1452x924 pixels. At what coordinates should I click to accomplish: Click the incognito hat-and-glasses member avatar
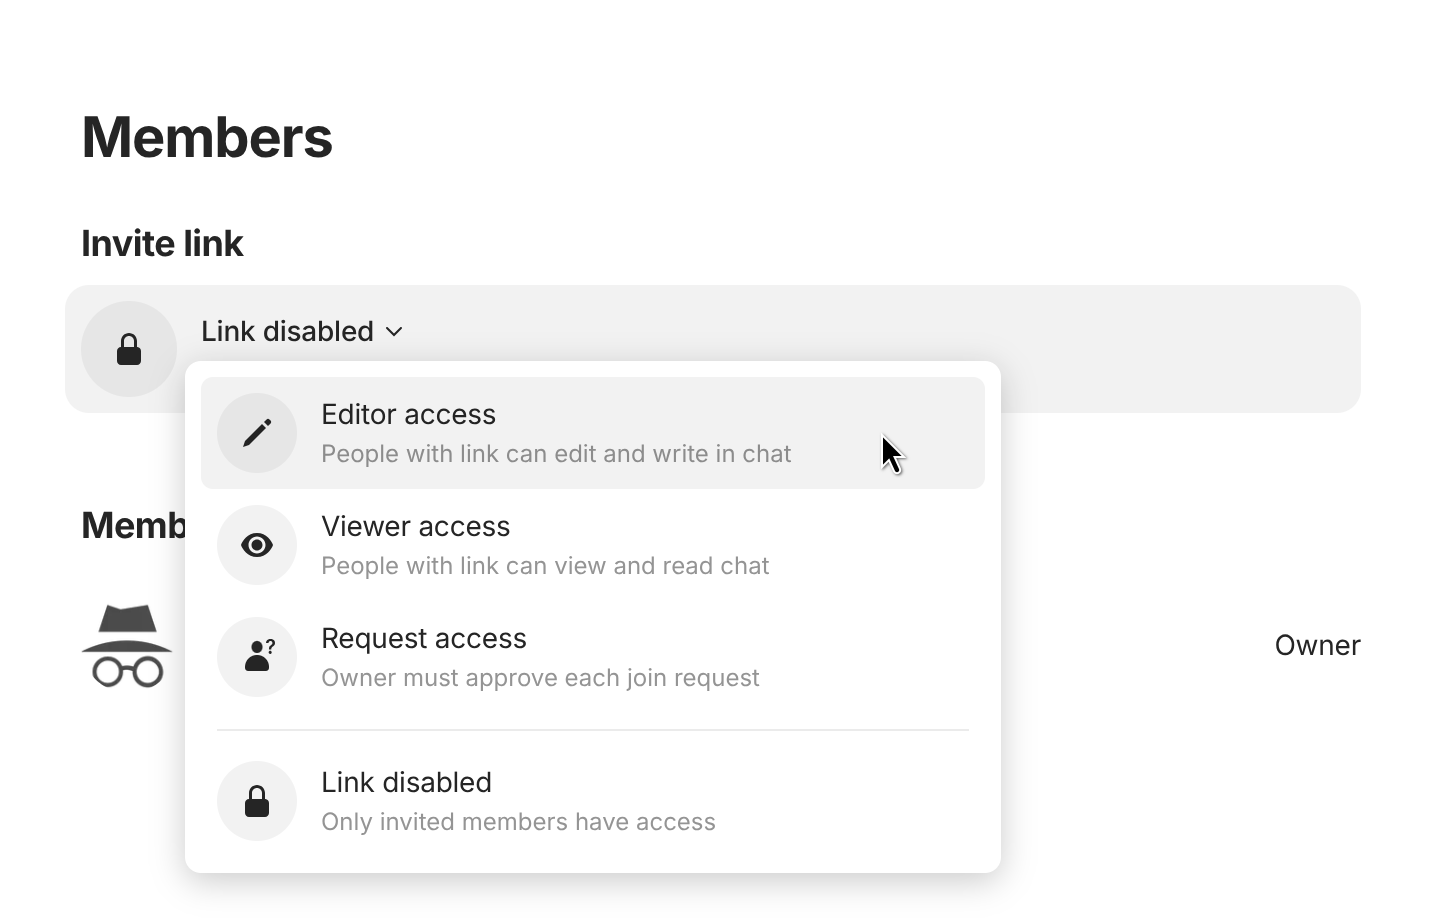127,646
